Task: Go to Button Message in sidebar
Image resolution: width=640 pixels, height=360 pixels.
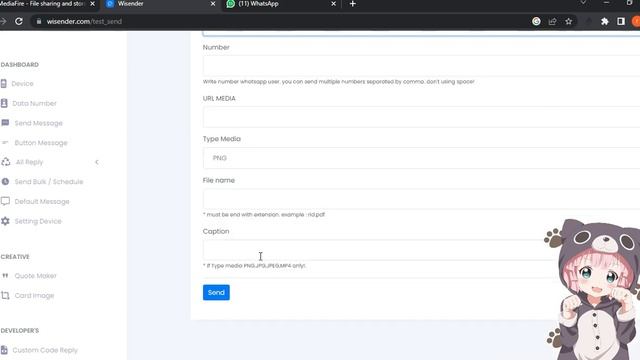Action: tap(41, 142)
